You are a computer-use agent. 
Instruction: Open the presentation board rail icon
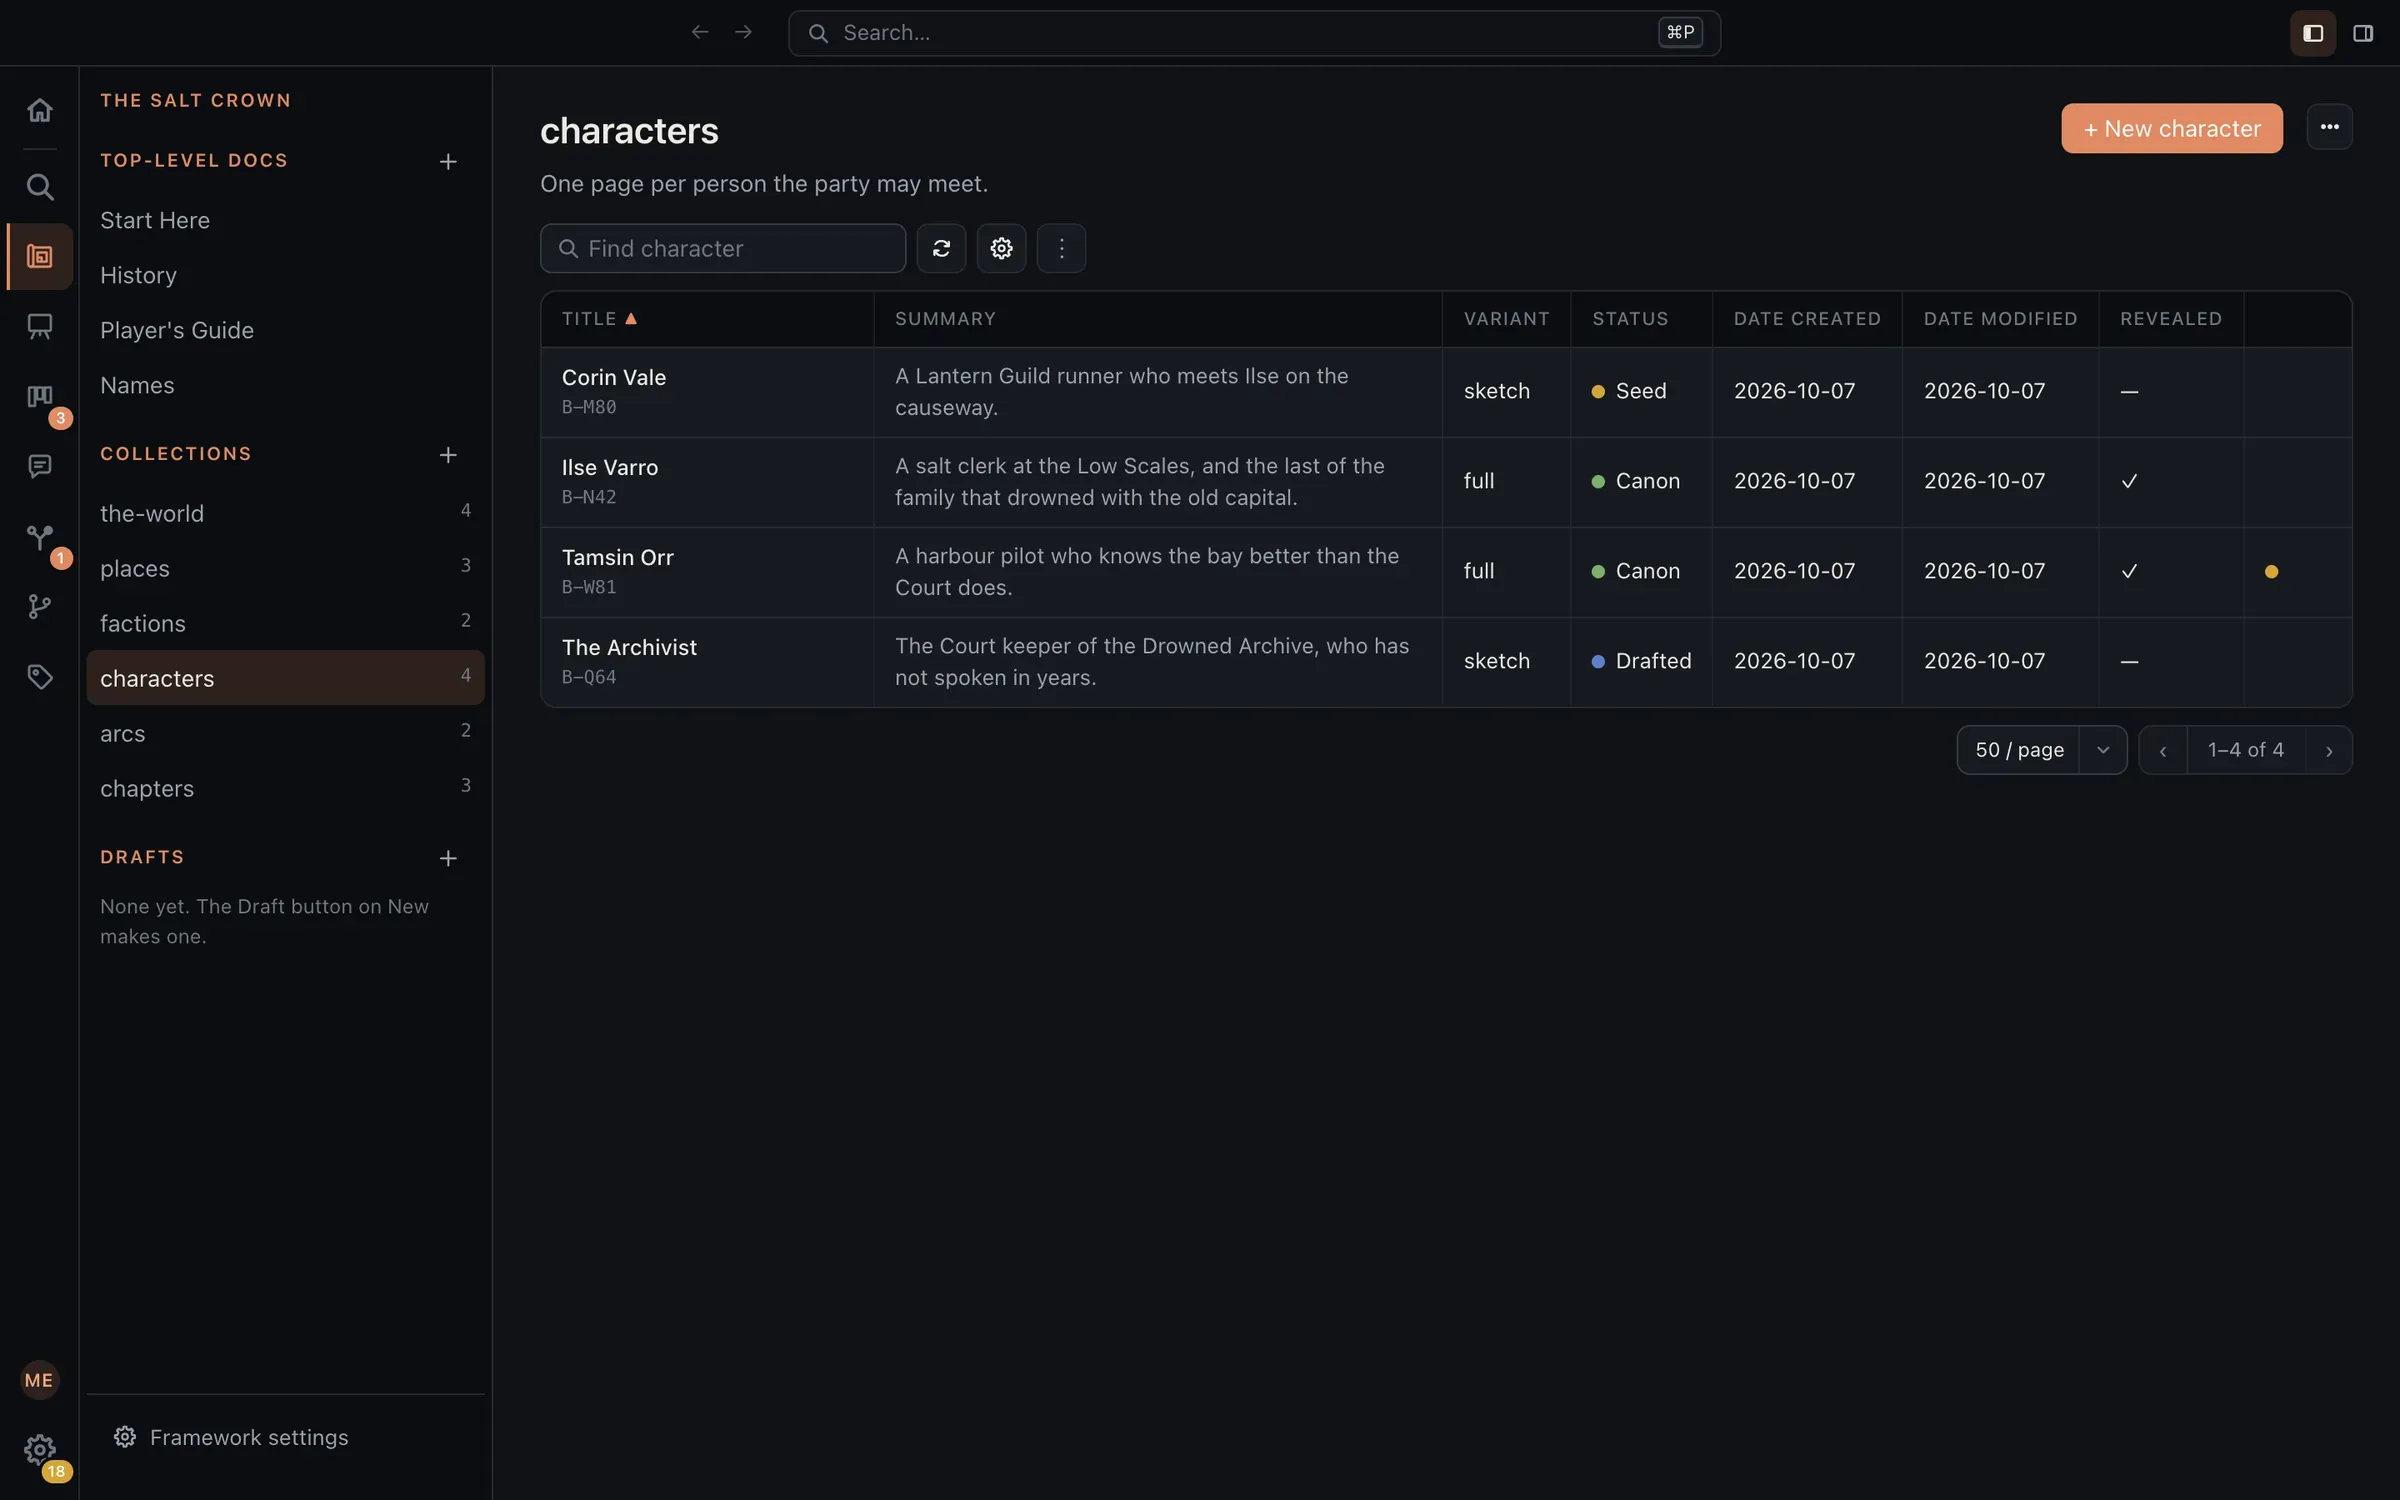(x=39, y=327)
